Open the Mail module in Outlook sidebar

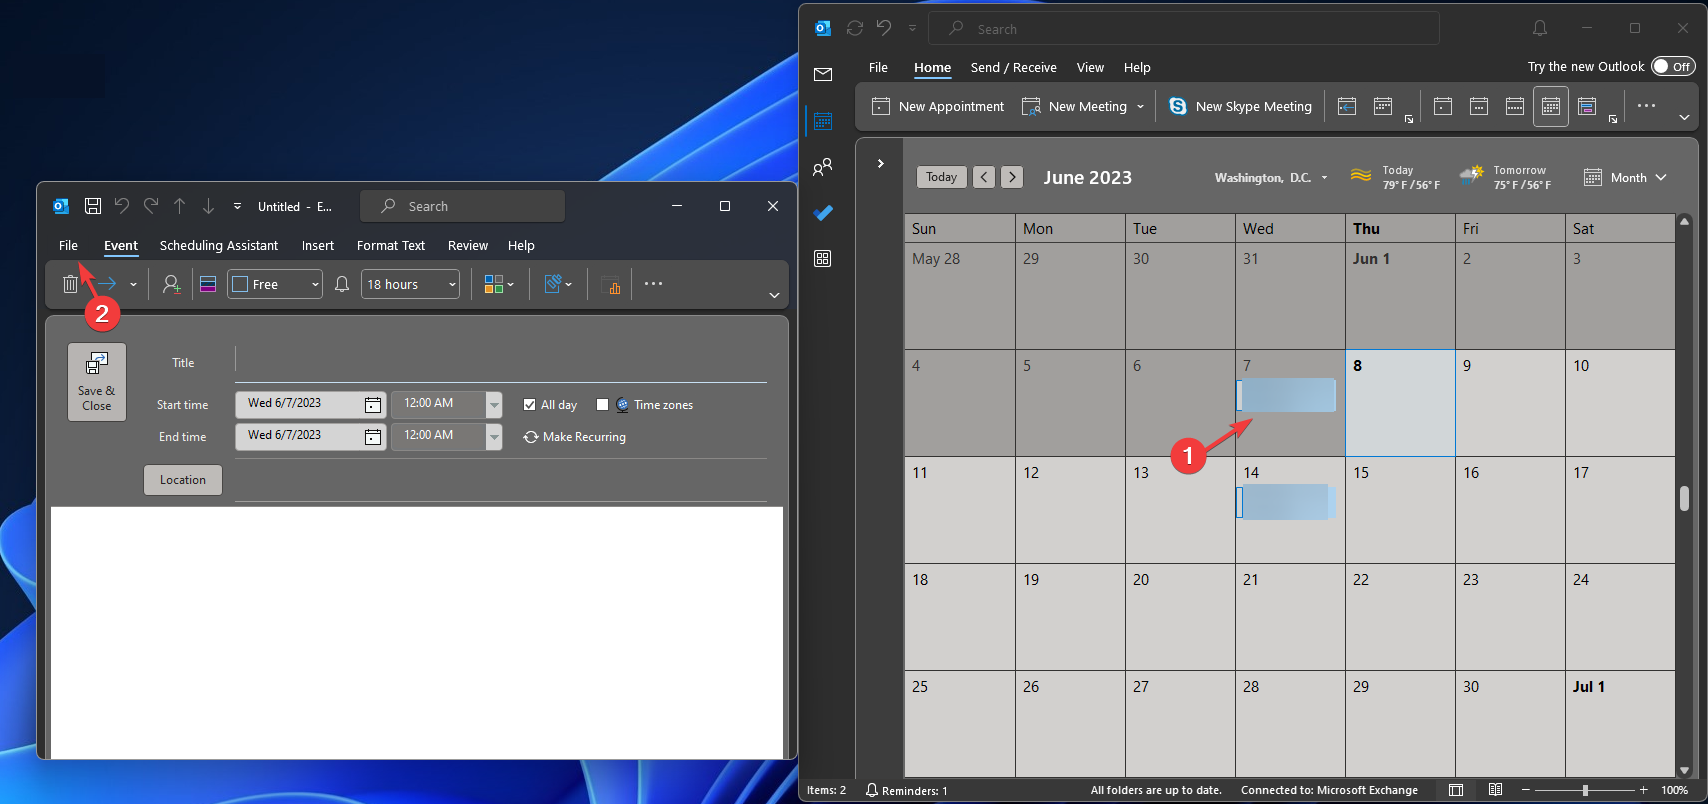pyautogui.click(x=823, y=74)
